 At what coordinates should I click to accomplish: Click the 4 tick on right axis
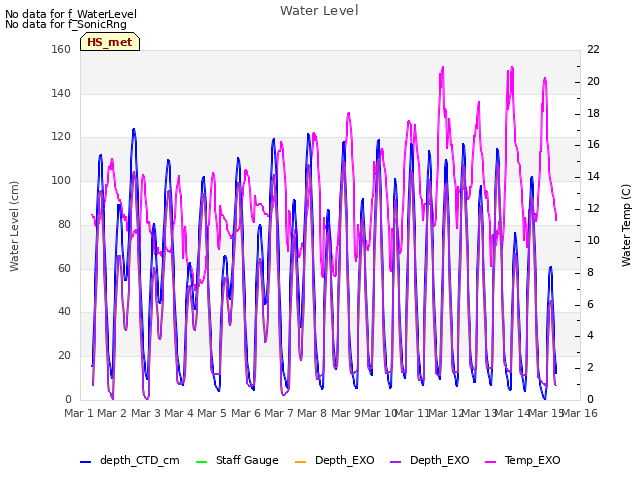[x=590, y=336]
